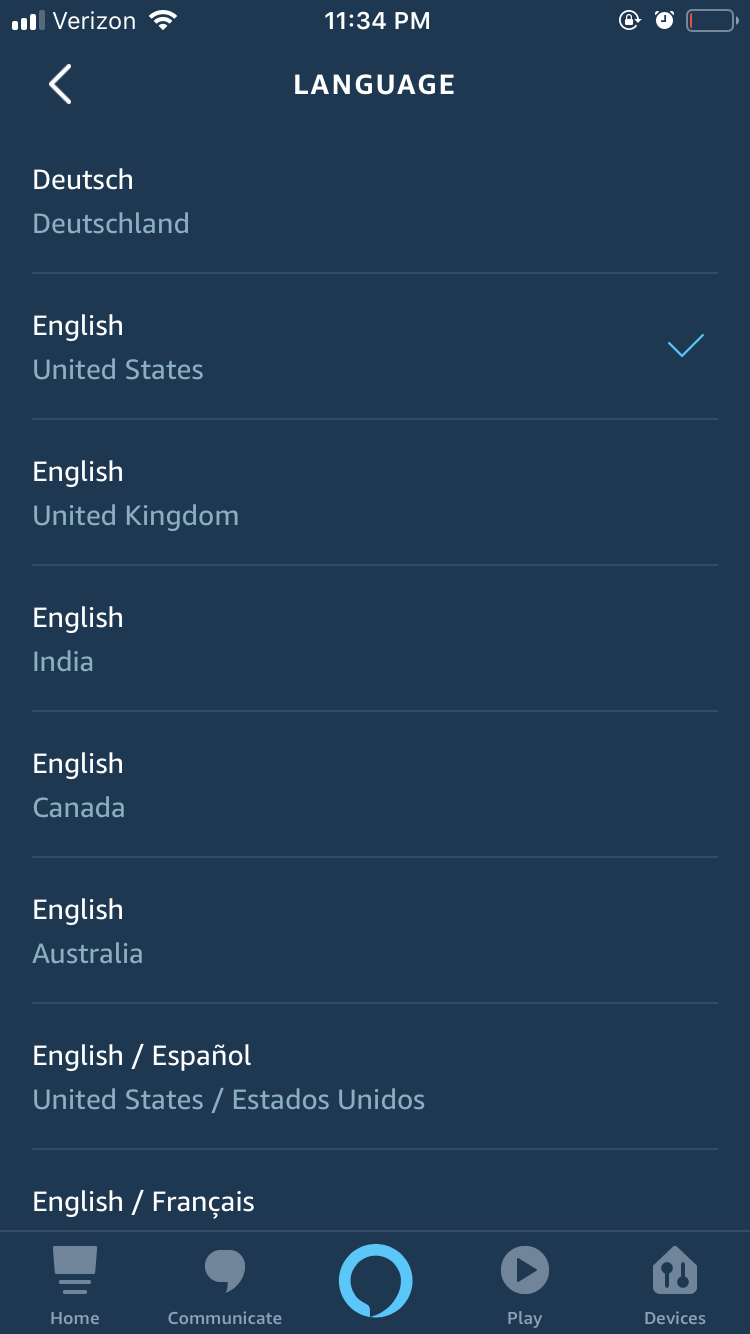The image size is (750, 1334).
Task: Open the Communicate speech bubble icon
Action: click(x=225, y=1285)
